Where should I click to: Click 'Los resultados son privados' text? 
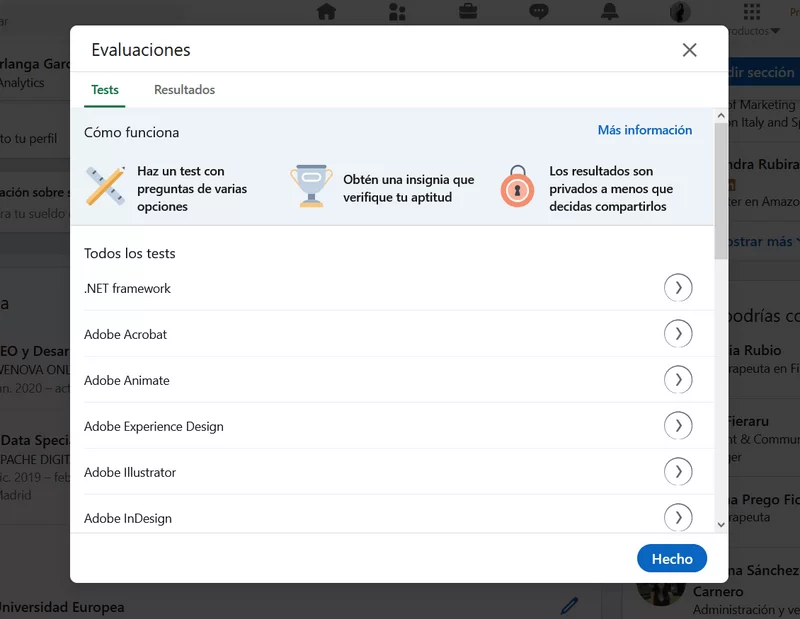click(x=611, y=189)
